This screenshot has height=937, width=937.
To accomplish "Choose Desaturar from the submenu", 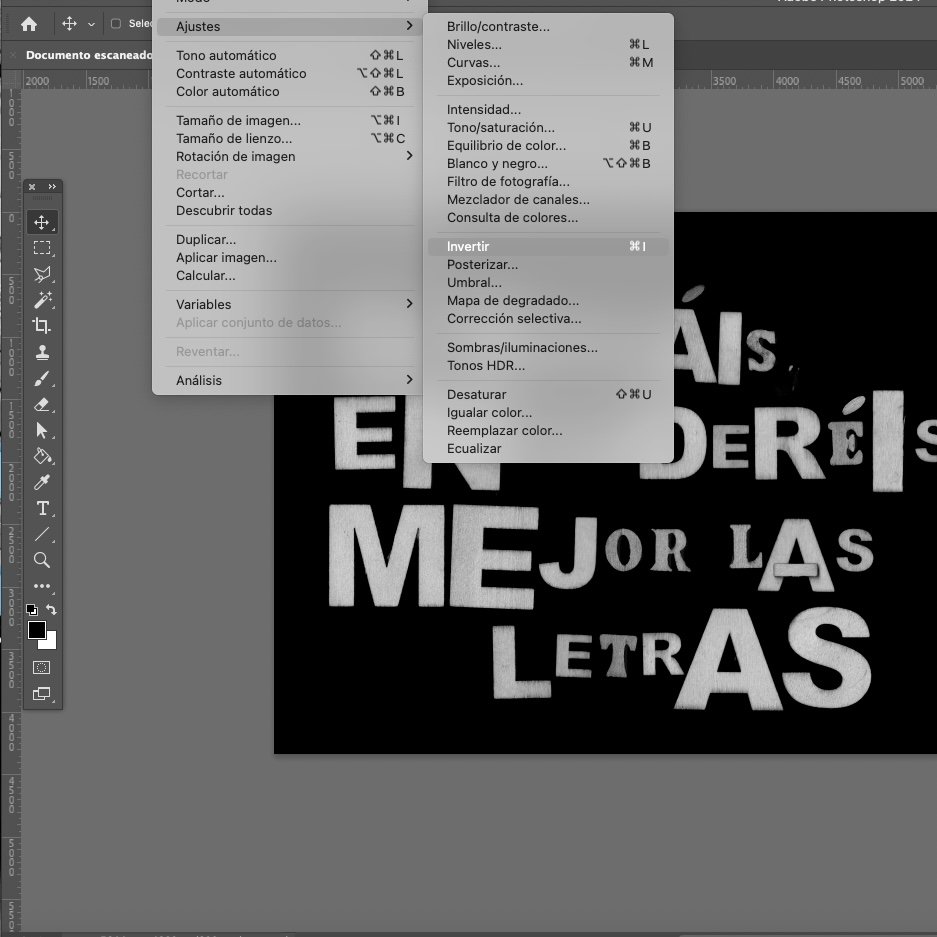I will click(548, 394).
